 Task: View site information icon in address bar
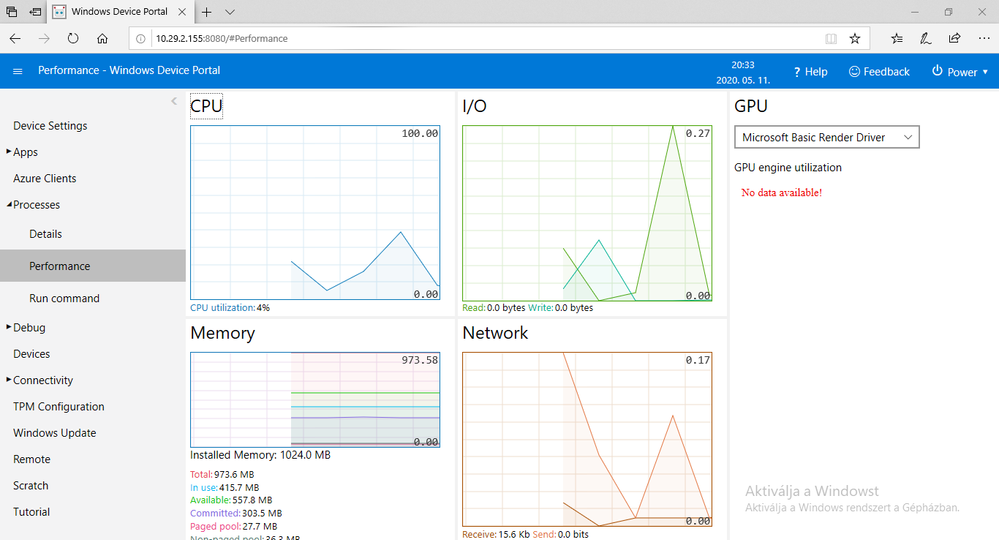pyautogui.click(x=141, y=39)
